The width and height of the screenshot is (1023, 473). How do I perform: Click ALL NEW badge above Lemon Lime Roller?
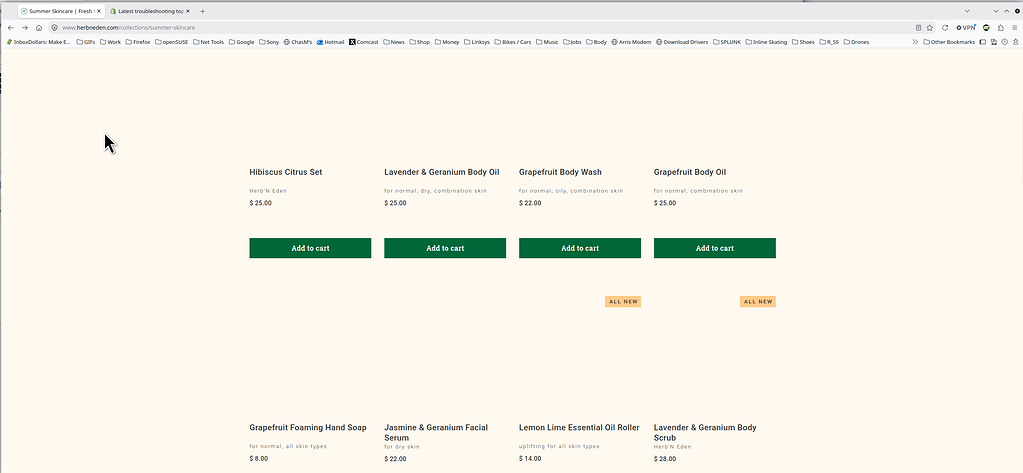pos(623,301)
